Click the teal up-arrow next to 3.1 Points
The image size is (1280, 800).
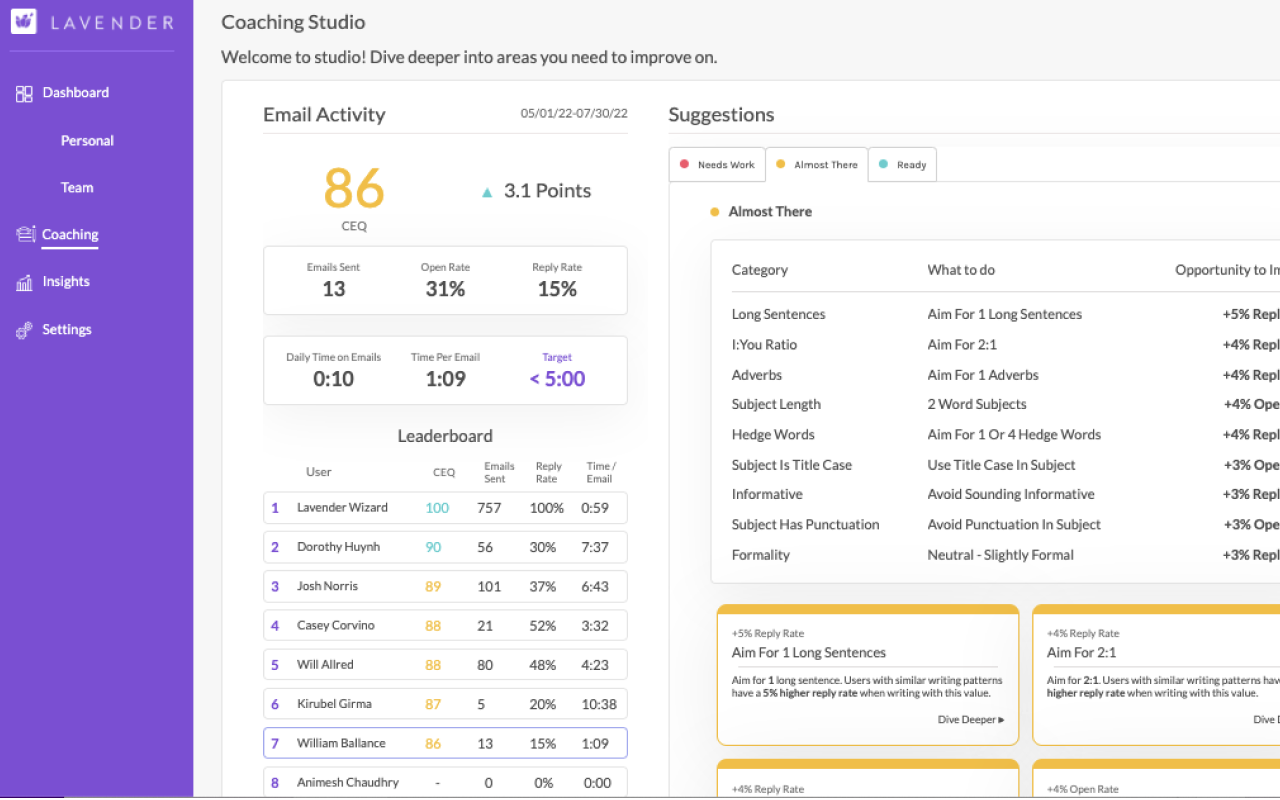point(487,192)
